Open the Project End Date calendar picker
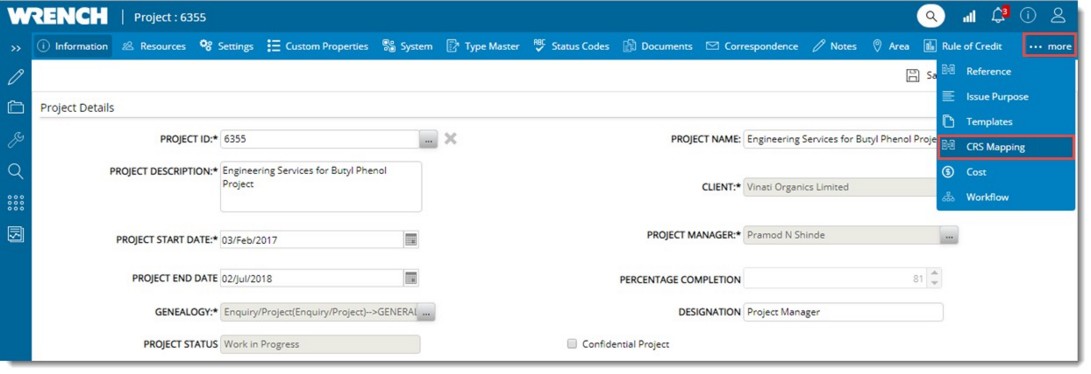This screenshot has width=1091, height=374. pyautogui.click(x=411, y=278)
